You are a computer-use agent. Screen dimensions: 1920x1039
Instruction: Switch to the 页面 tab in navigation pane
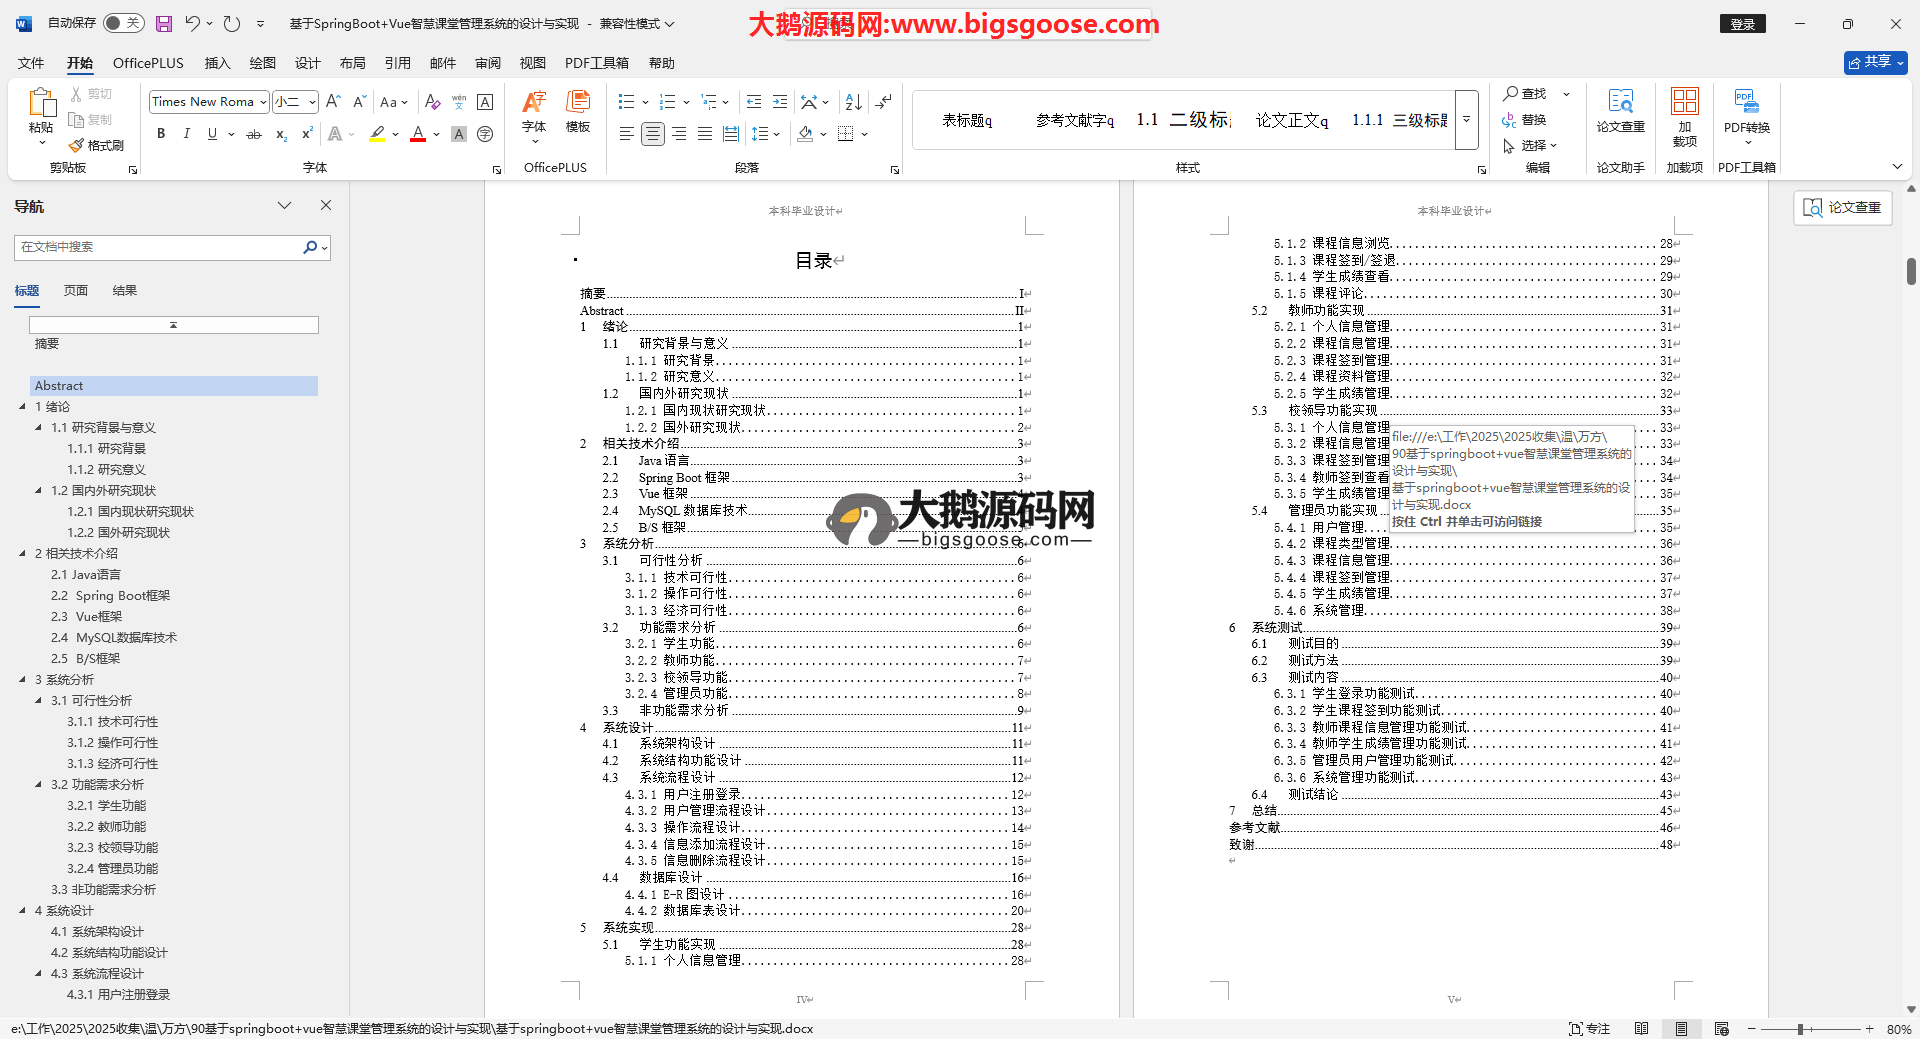(x=76, y=291)
